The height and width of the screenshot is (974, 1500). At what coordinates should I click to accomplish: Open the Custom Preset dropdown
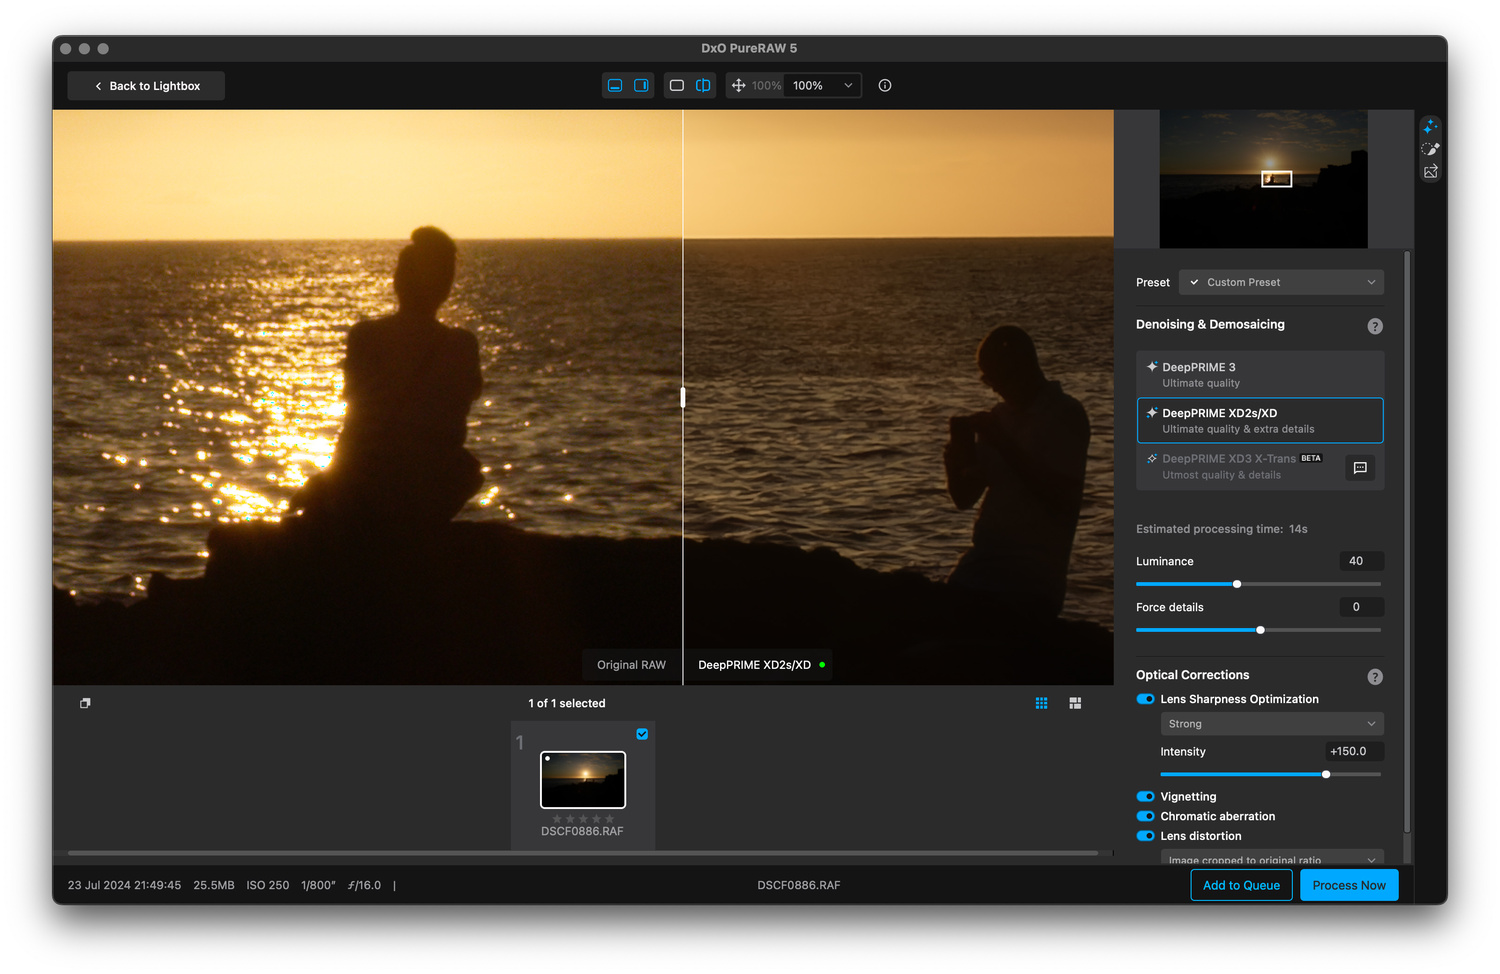pyautogui.click(x=1281, y=282)
